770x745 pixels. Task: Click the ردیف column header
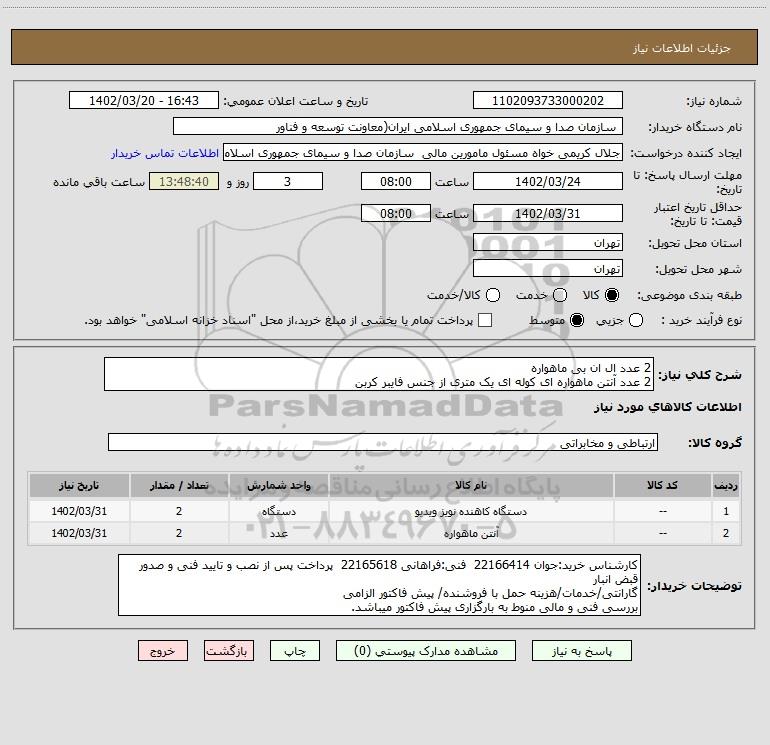coord(726,485)
